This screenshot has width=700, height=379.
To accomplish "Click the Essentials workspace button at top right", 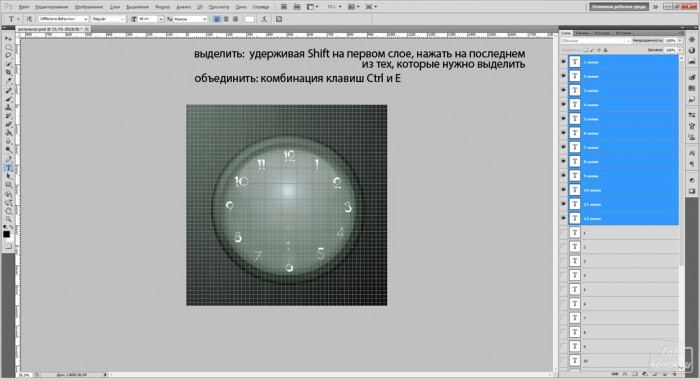I will pyautogui.click(x=618, y=7).
